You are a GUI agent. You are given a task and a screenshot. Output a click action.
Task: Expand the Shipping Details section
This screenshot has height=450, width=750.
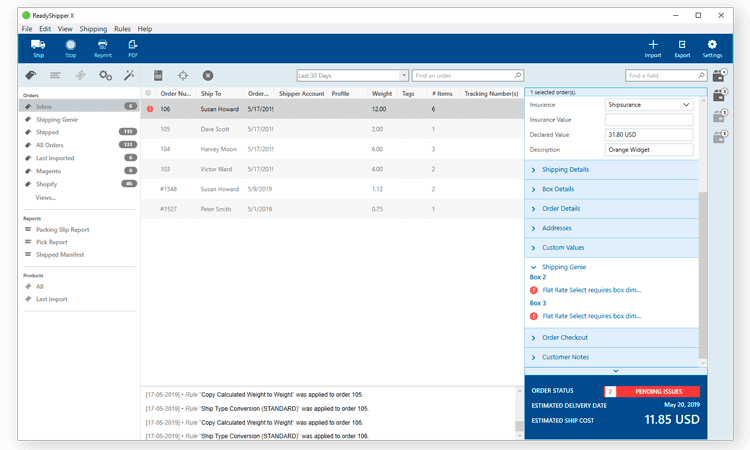[x=612, y=170]
